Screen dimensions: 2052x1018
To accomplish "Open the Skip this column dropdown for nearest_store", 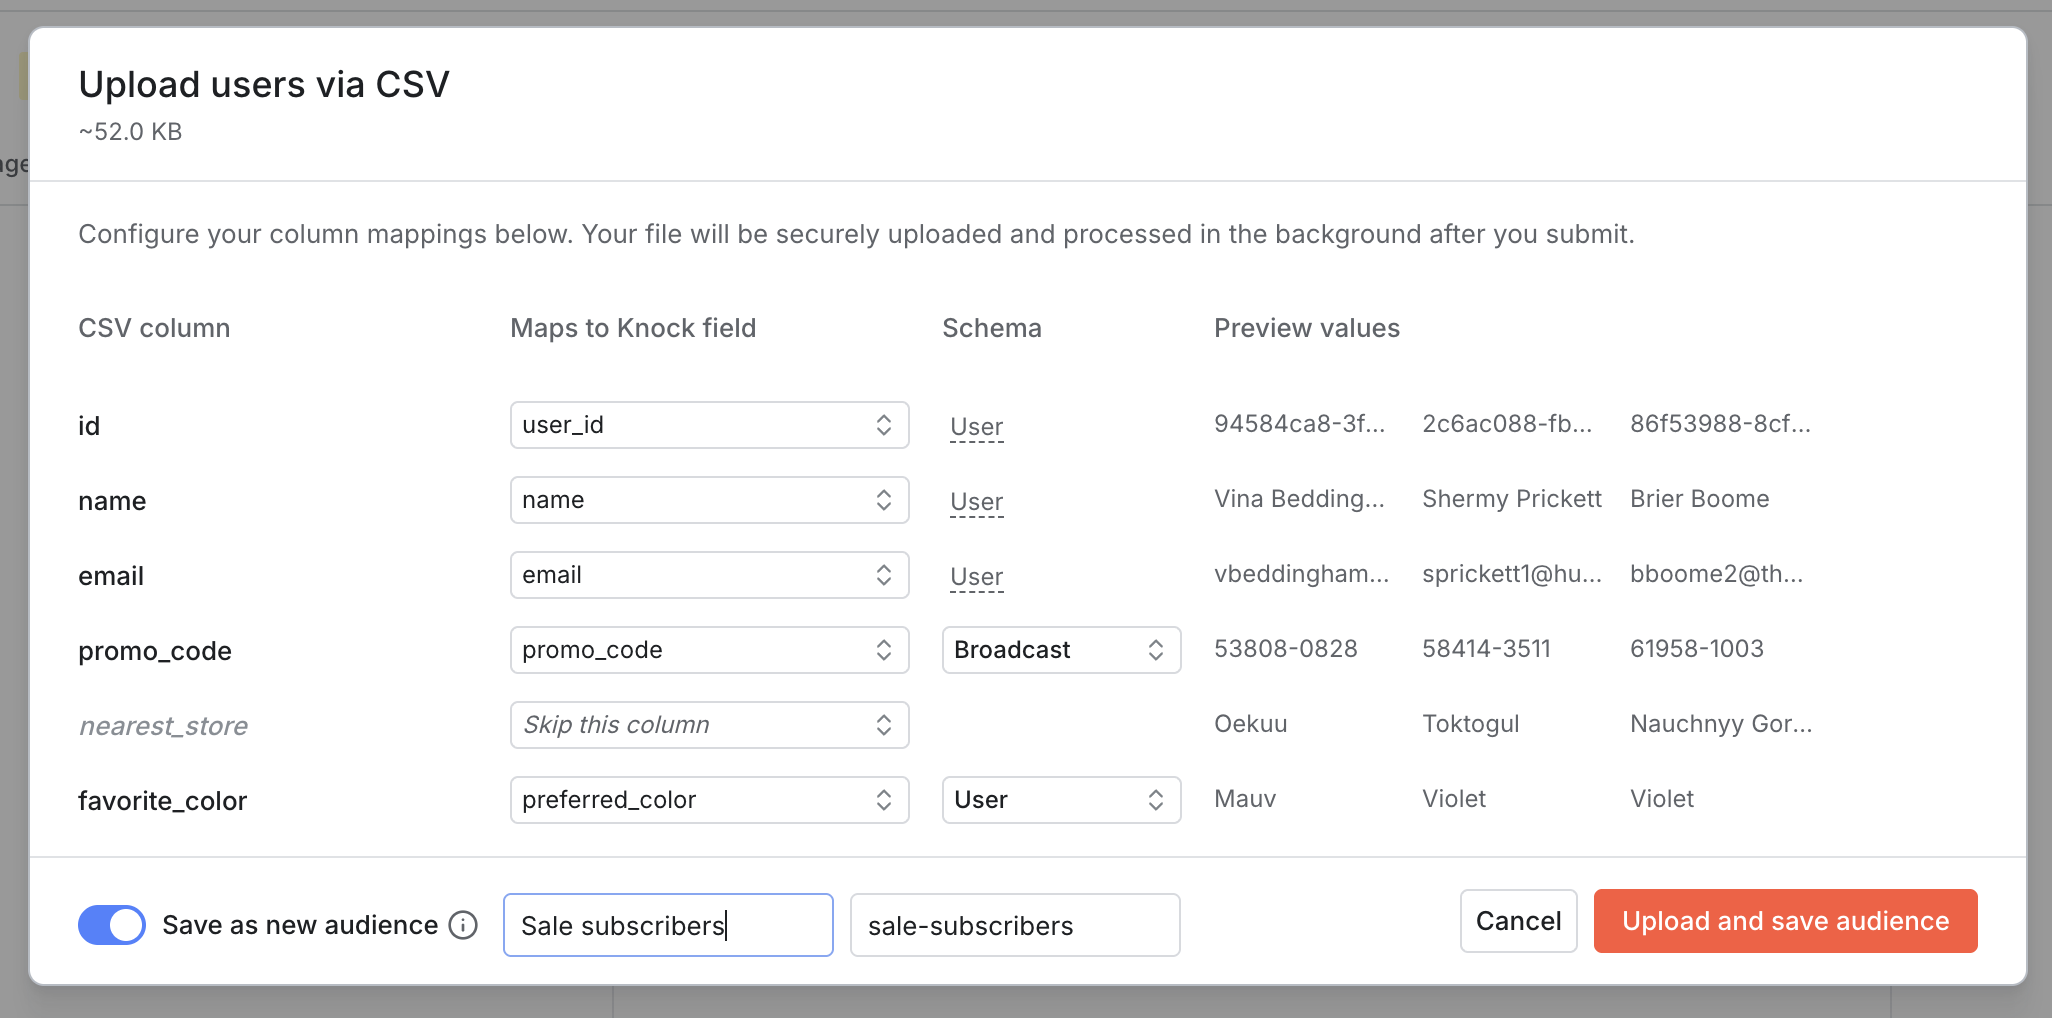I will [709, 724].
